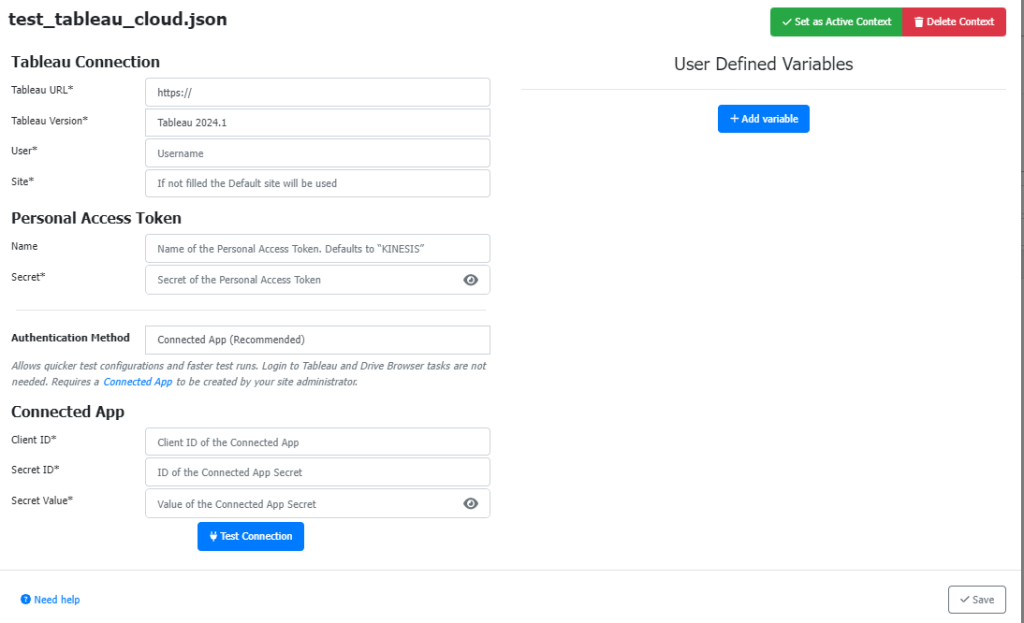Click the Tableau Version label

tap(49, 121)
